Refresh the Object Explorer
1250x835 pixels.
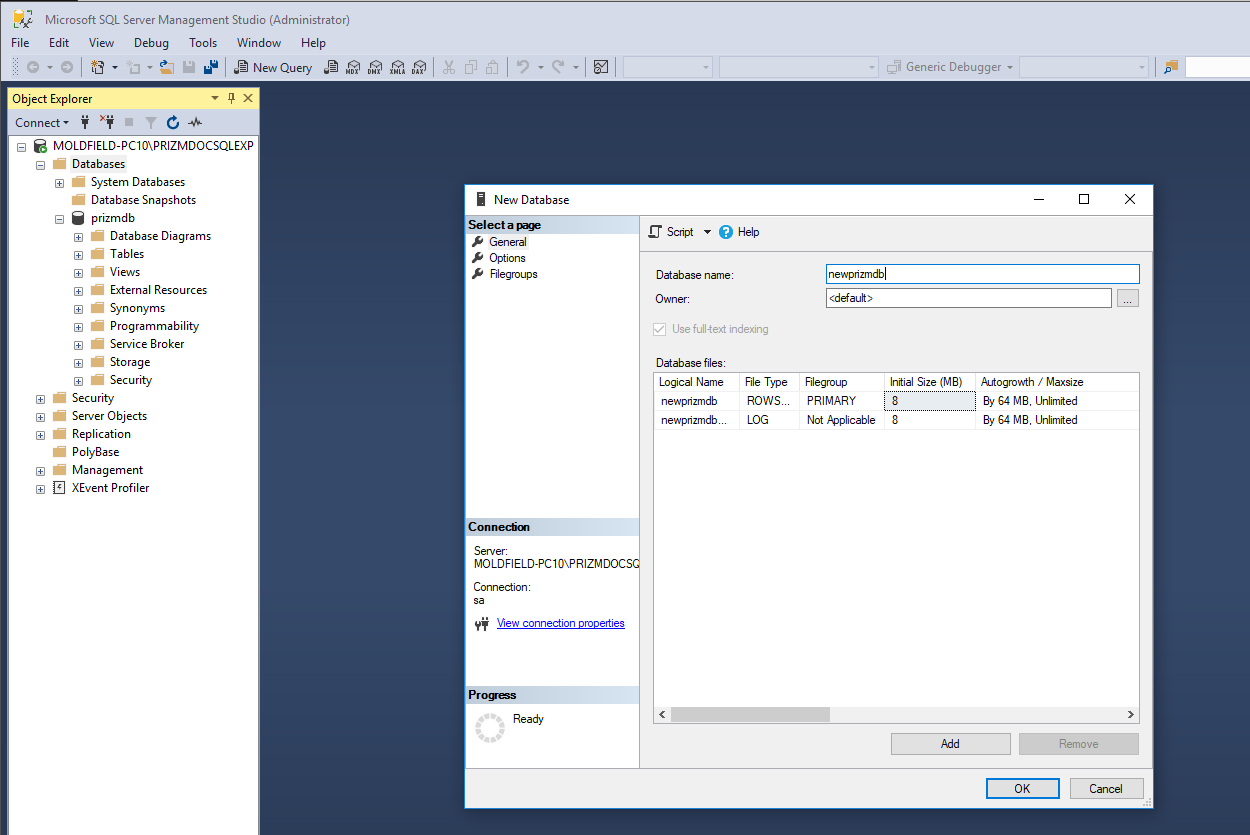tap(173, 122)
